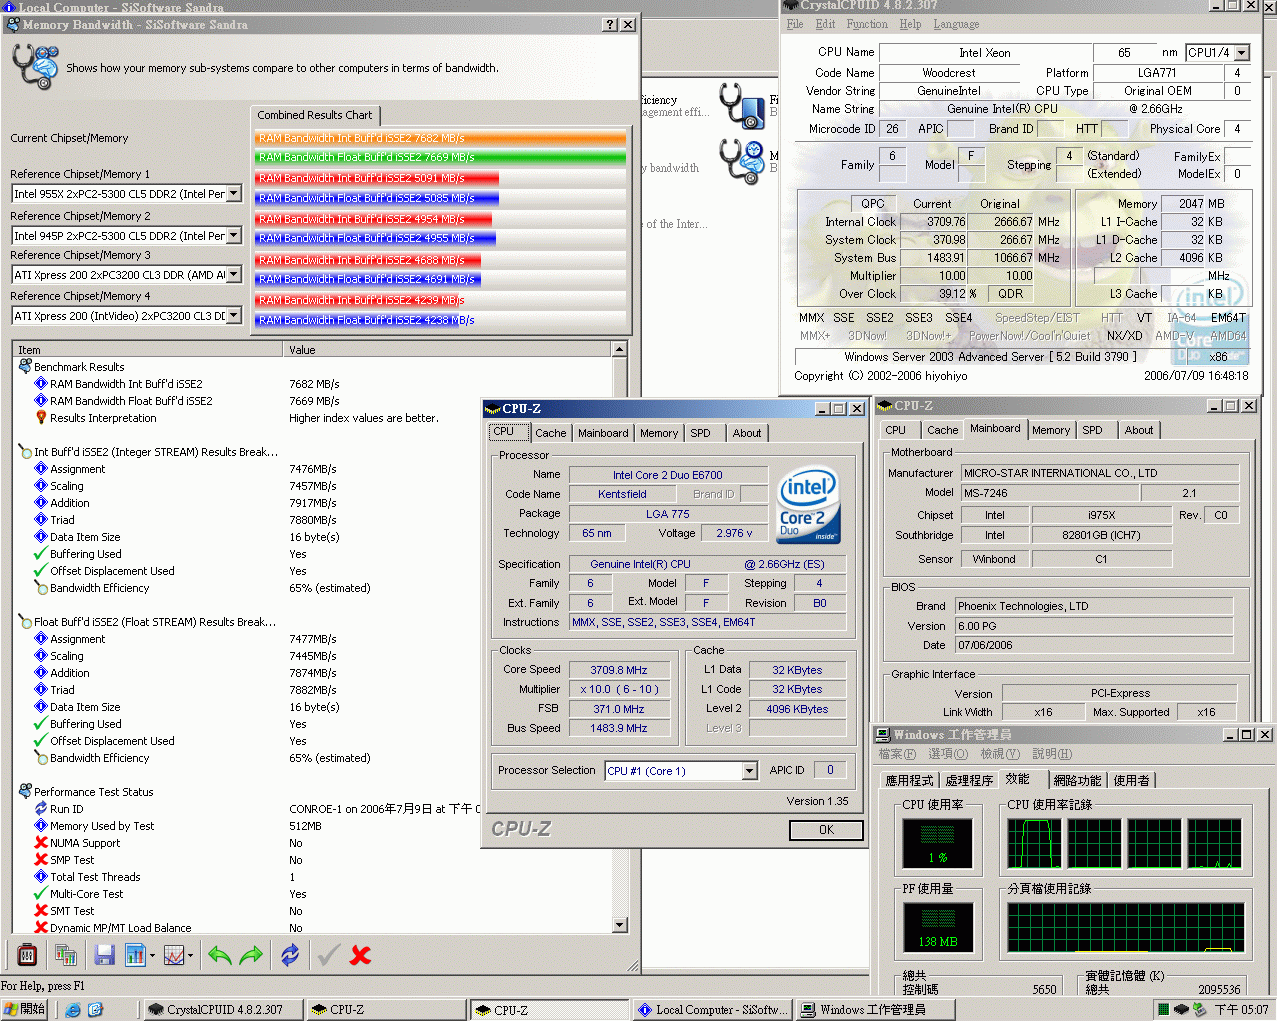Click the orange 7682 MB/s bandwidth bar
This screenshot has width=1277, height=1021.
(x=440, y=138)
